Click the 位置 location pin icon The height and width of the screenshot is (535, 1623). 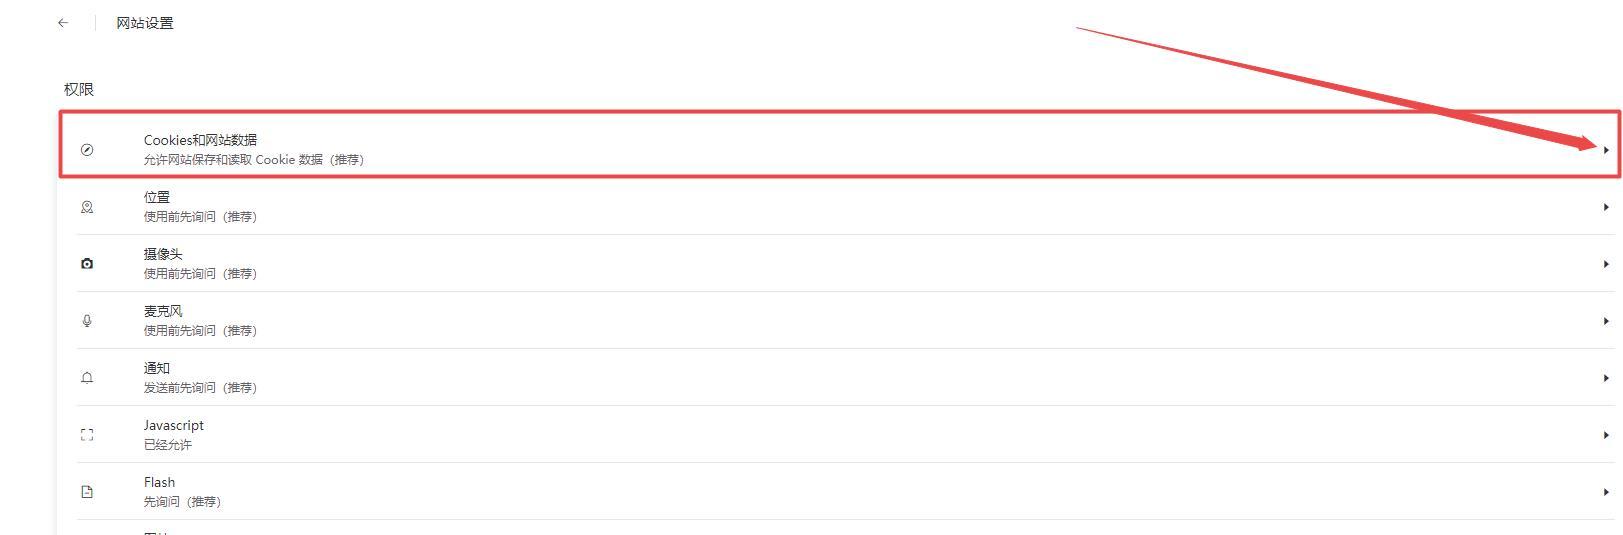point(87,207)
